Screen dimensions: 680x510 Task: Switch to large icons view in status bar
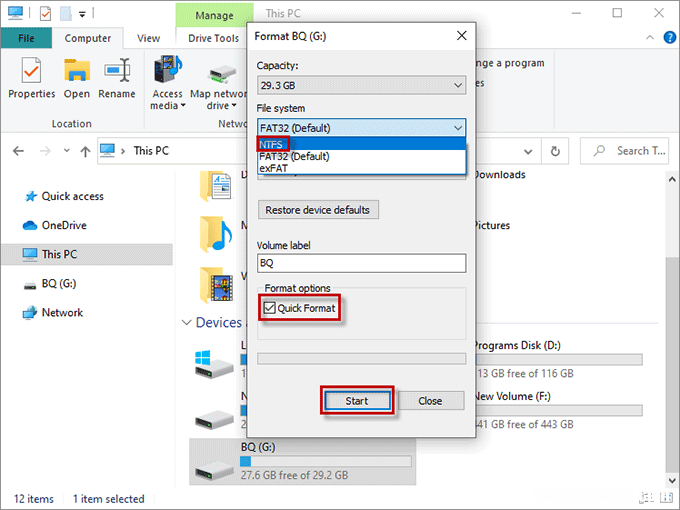(666, 498)
